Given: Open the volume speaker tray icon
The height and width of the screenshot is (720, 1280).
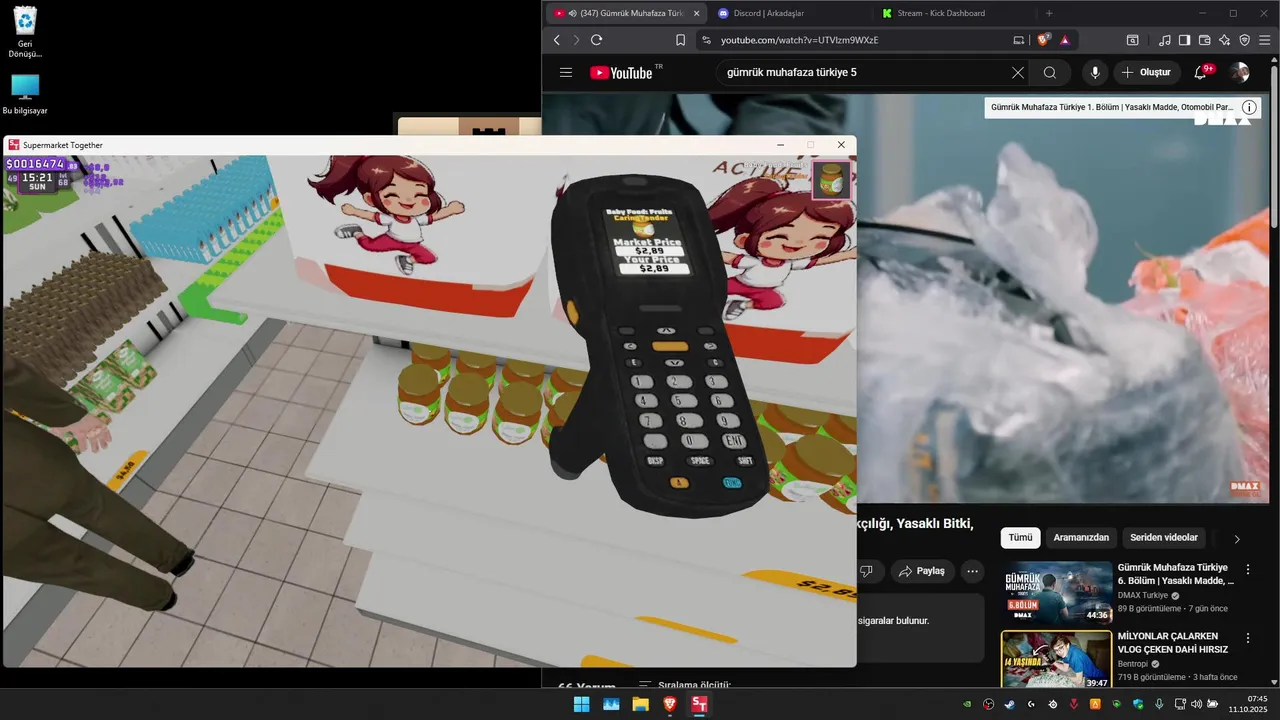Looking at the screenshot, I should [x=1197, y=704].
